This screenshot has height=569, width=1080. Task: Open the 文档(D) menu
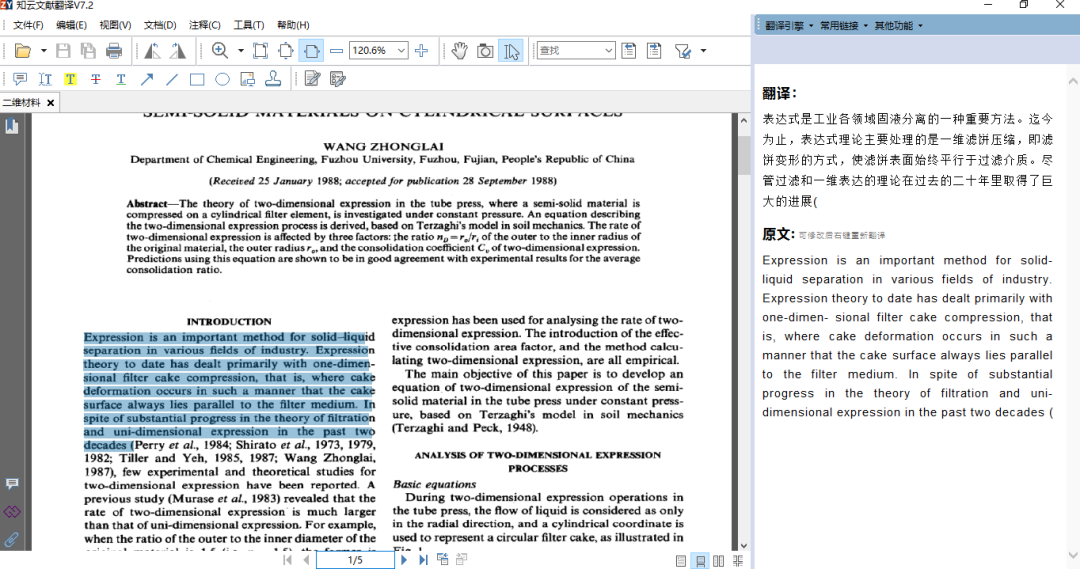click(160, 25)
